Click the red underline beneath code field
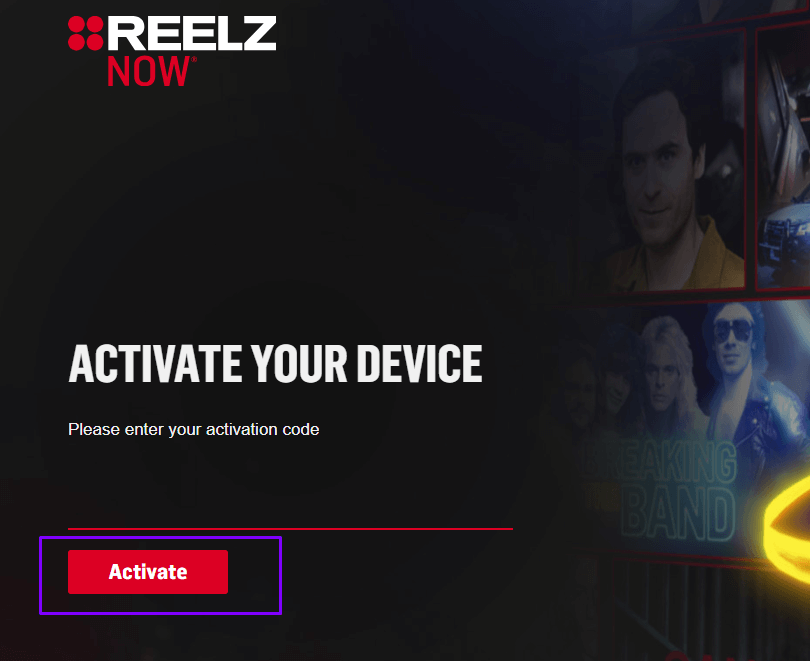This screenshot has width=810, height=661. click(x=290, y=529)
